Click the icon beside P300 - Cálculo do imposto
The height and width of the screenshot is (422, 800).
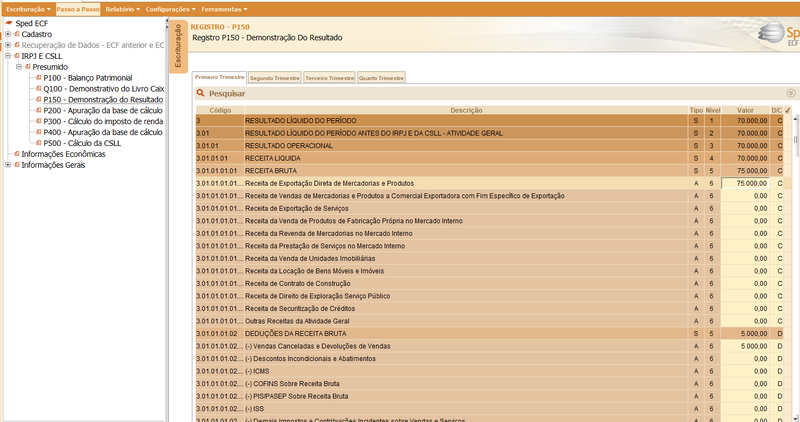[39, 121]
